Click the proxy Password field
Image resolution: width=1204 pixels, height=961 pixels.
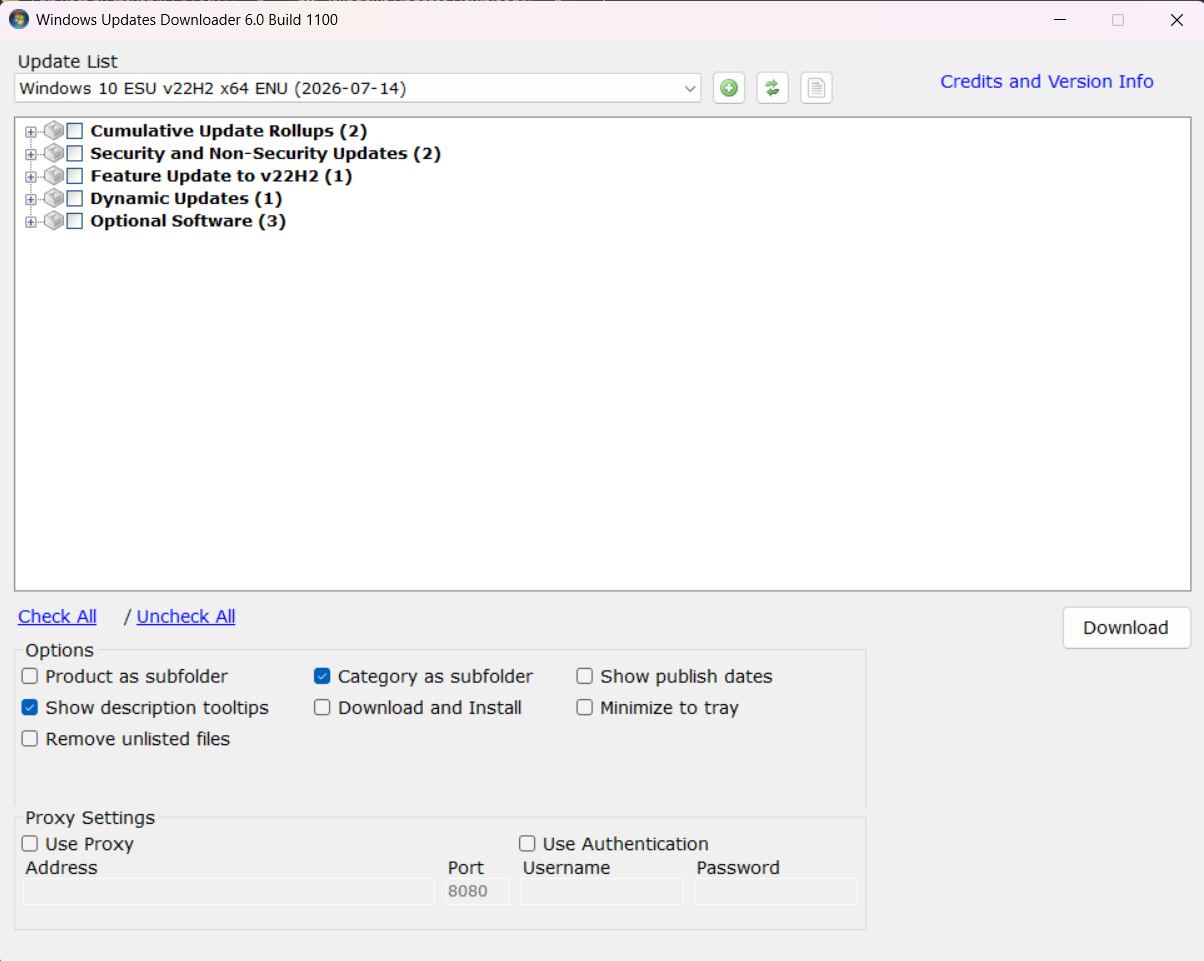776,891
